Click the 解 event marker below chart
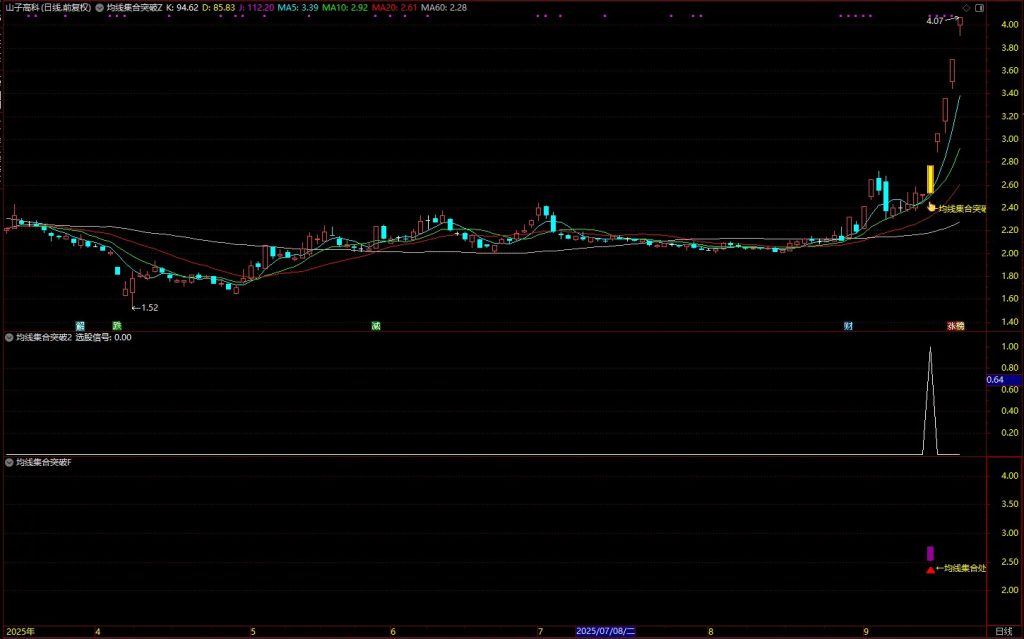The width and height of the screenshot is (1024, 639). click(80, 325)
